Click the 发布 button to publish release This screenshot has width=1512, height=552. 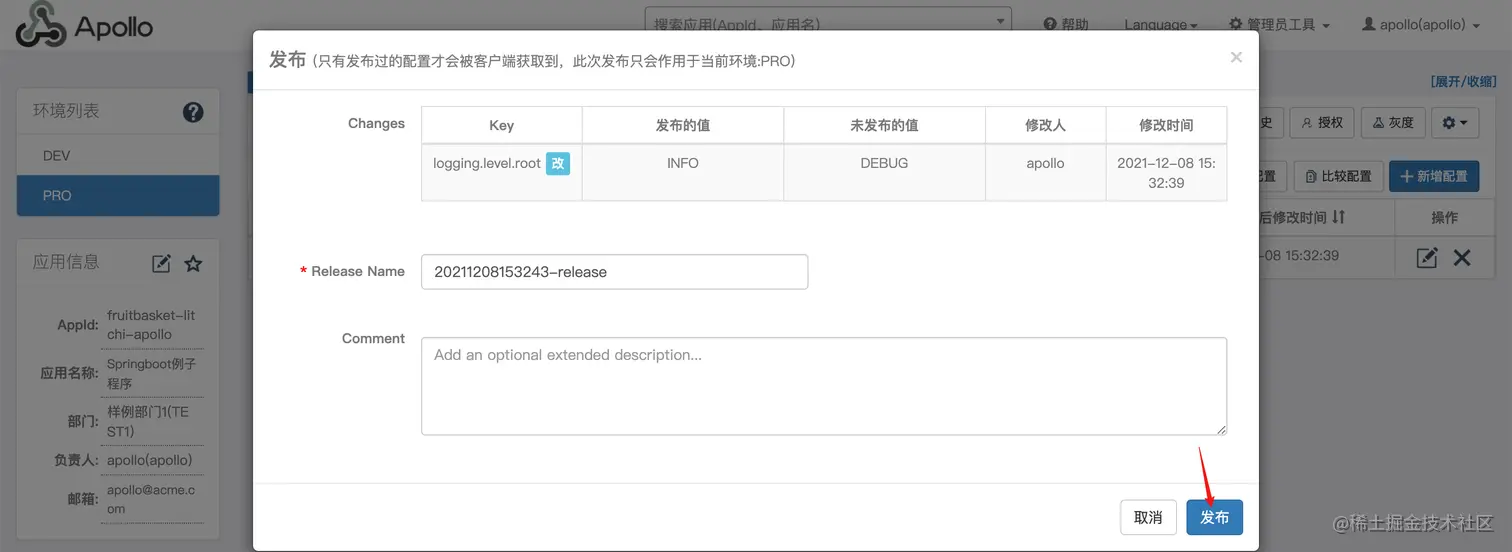tap(1214, 517)
